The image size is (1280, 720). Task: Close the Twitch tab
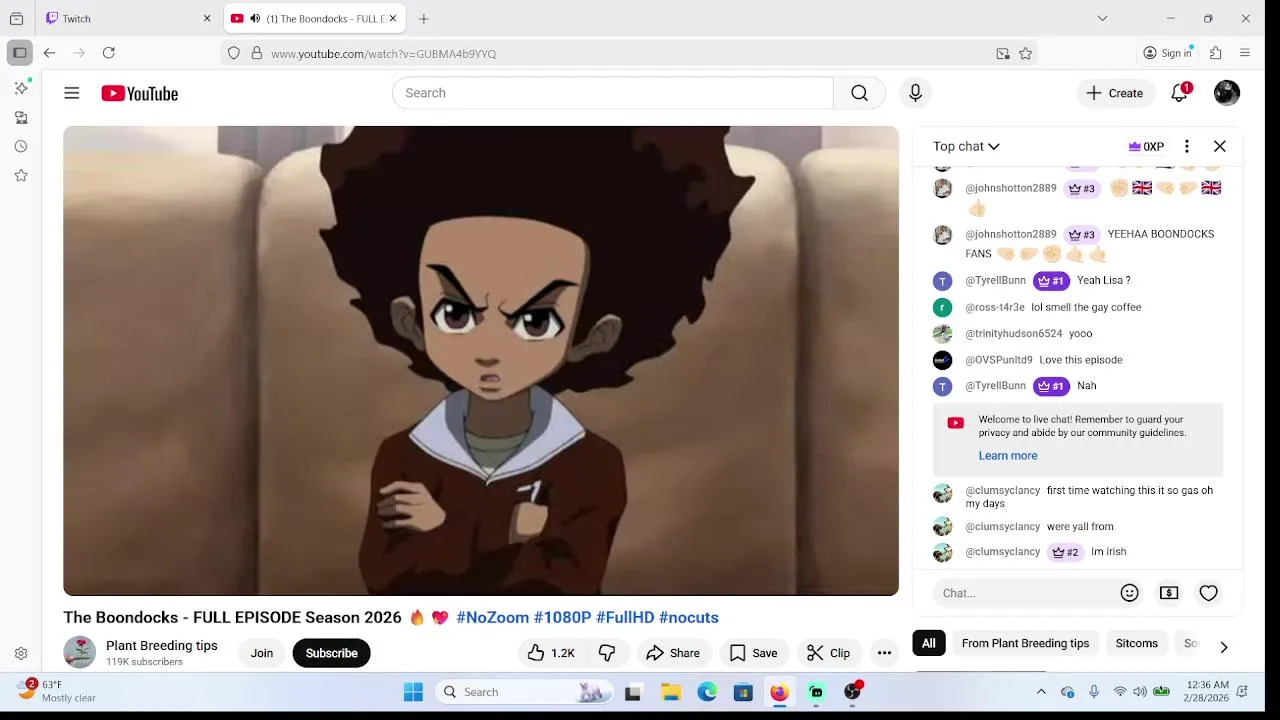[207, 19]
